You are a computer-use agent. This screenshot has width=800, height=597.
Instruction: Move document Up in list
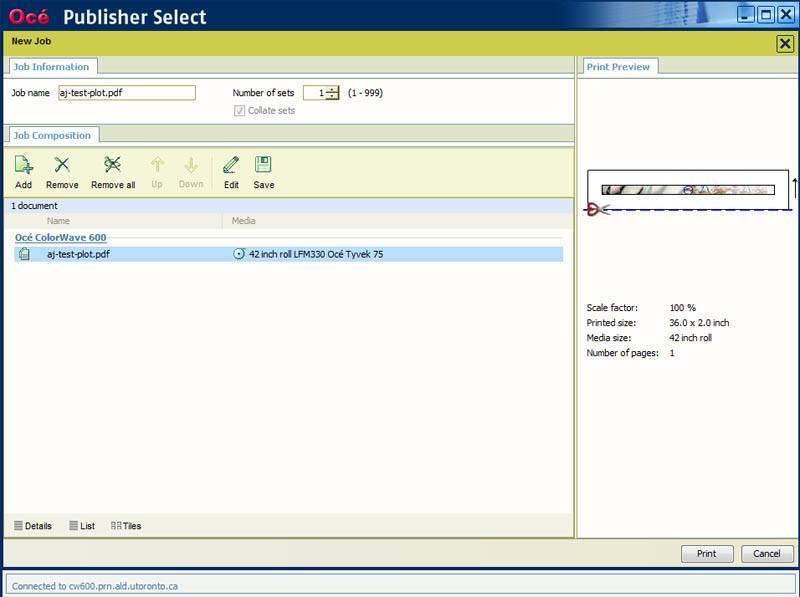tap(157, 172)
